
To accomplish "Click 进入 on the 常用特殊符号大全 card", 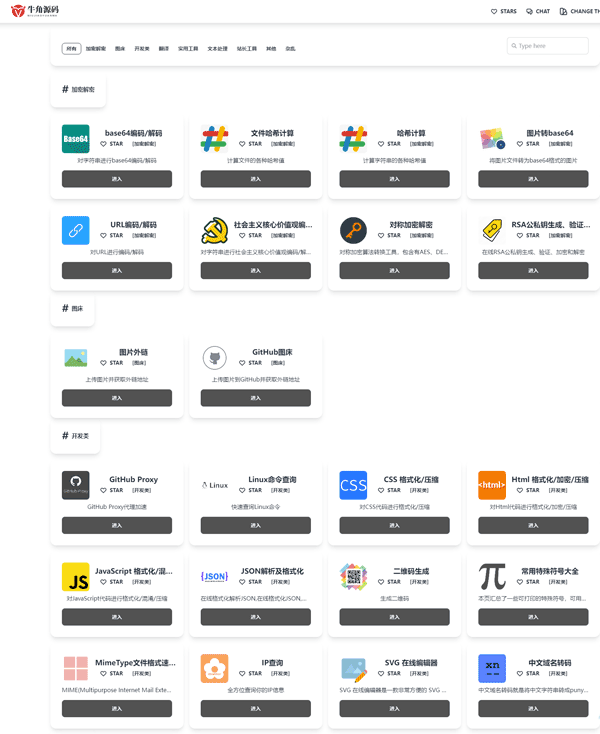I will tap(533, 617).
